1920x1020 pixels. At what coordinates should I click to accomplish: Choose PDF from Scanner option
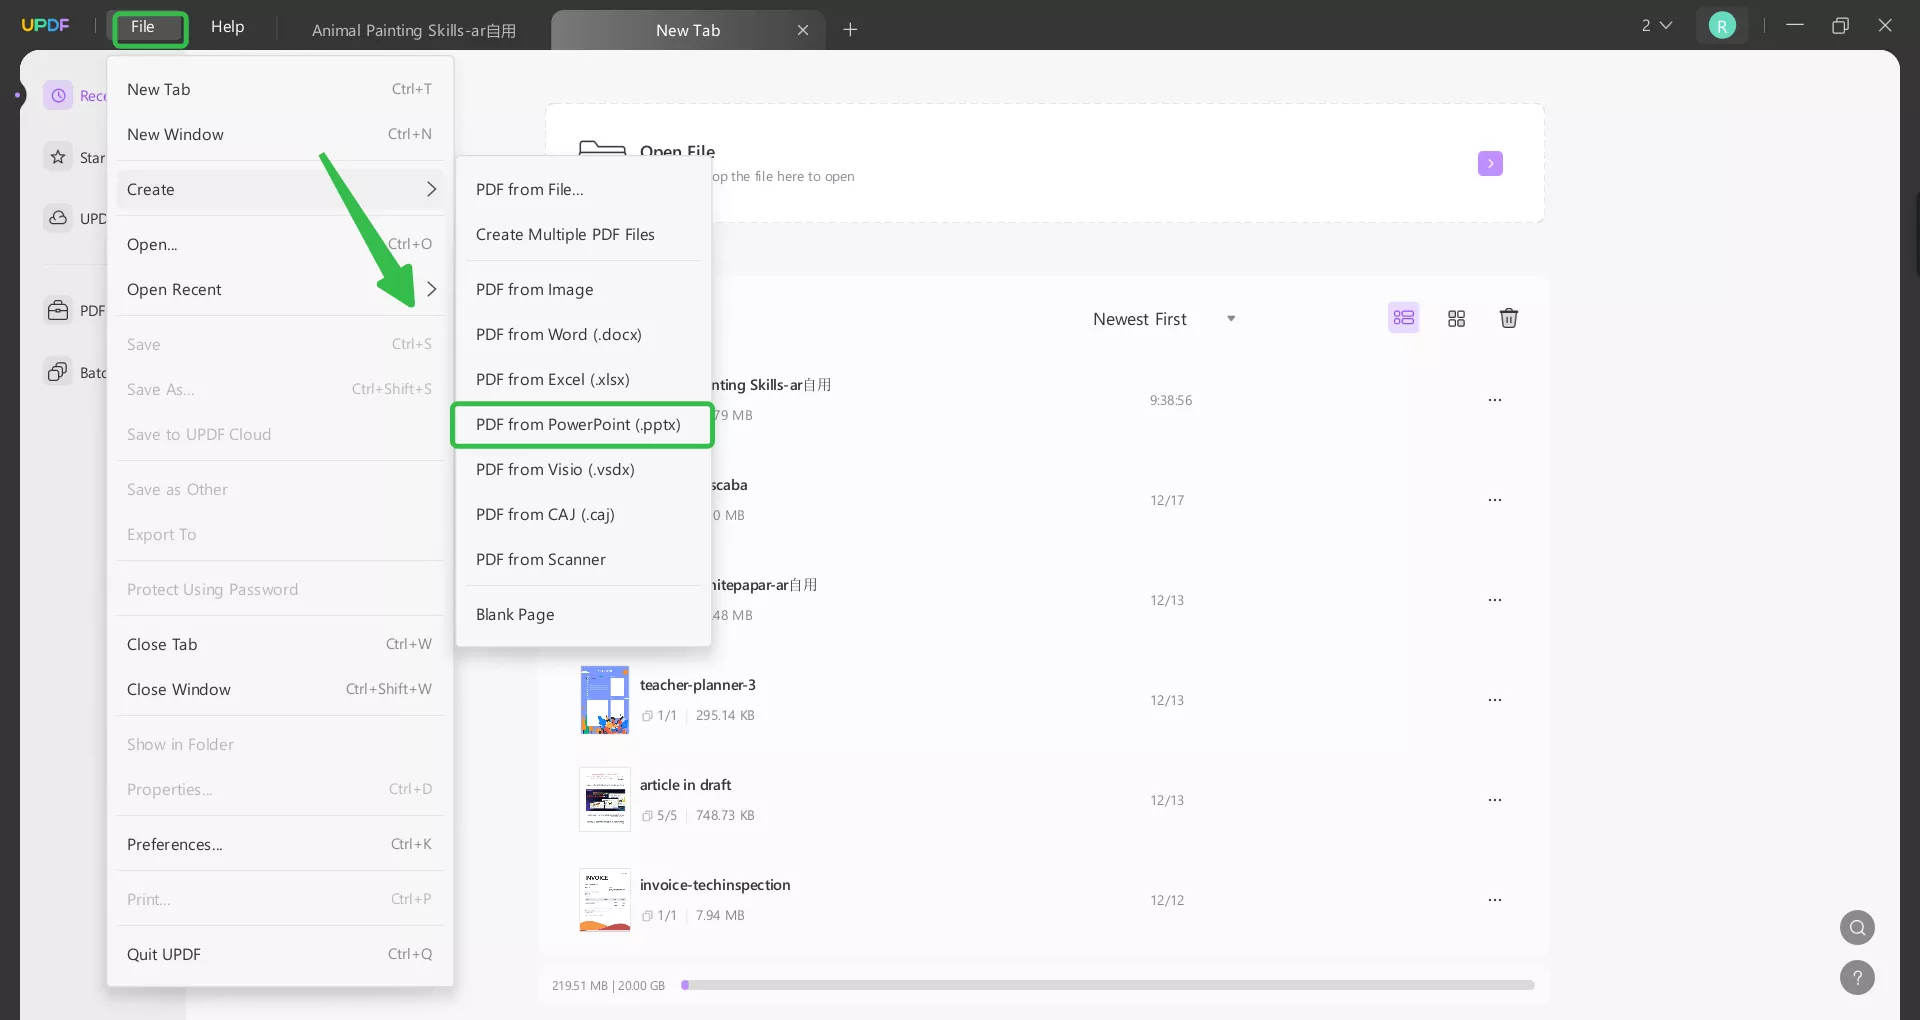tap(583, 559)
